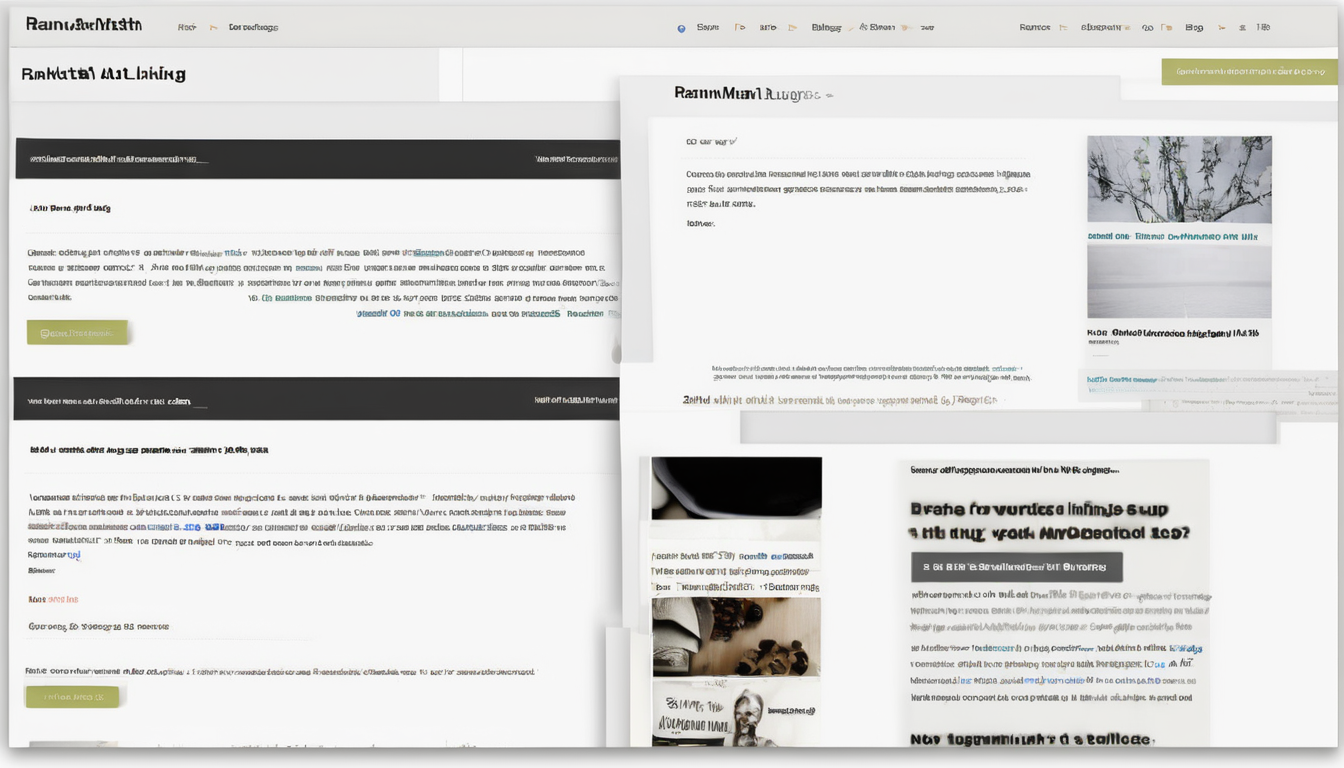1344x768 pixels.
Task: Click the green banner button at the top right
Action: (1248, 72)
